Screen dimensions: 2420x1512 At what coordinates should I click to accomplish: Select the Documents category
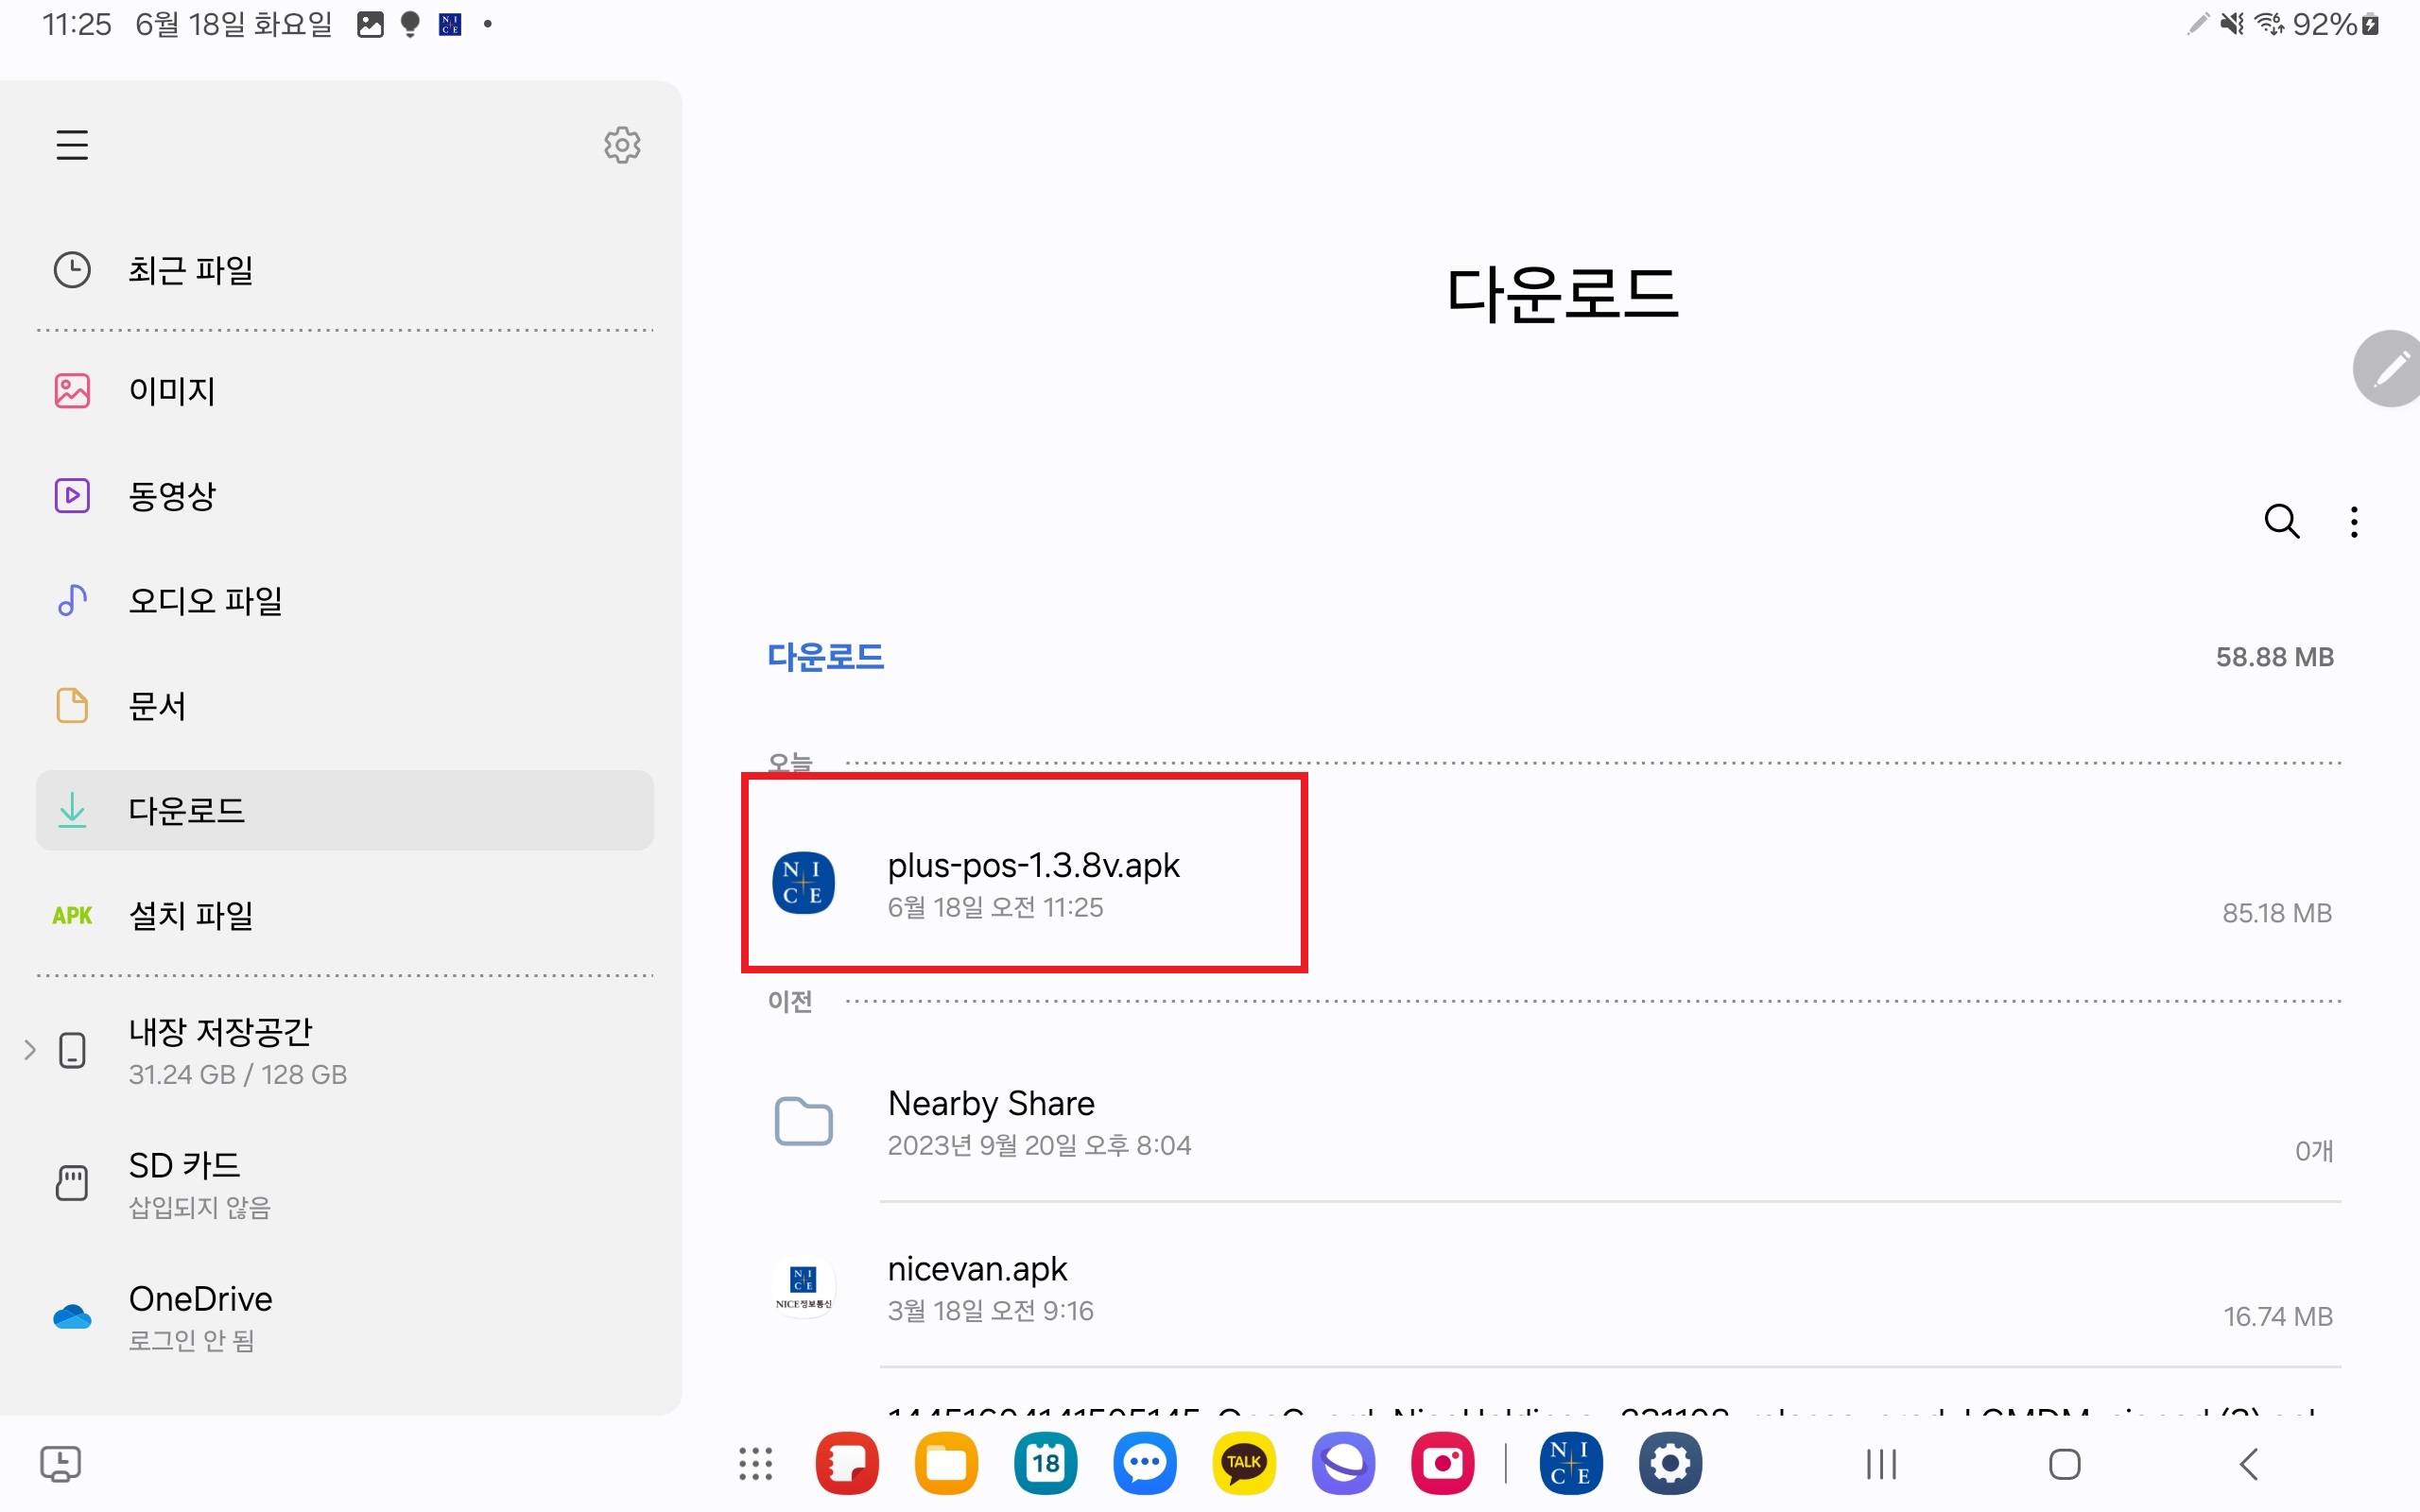click(x=157, y=706)
